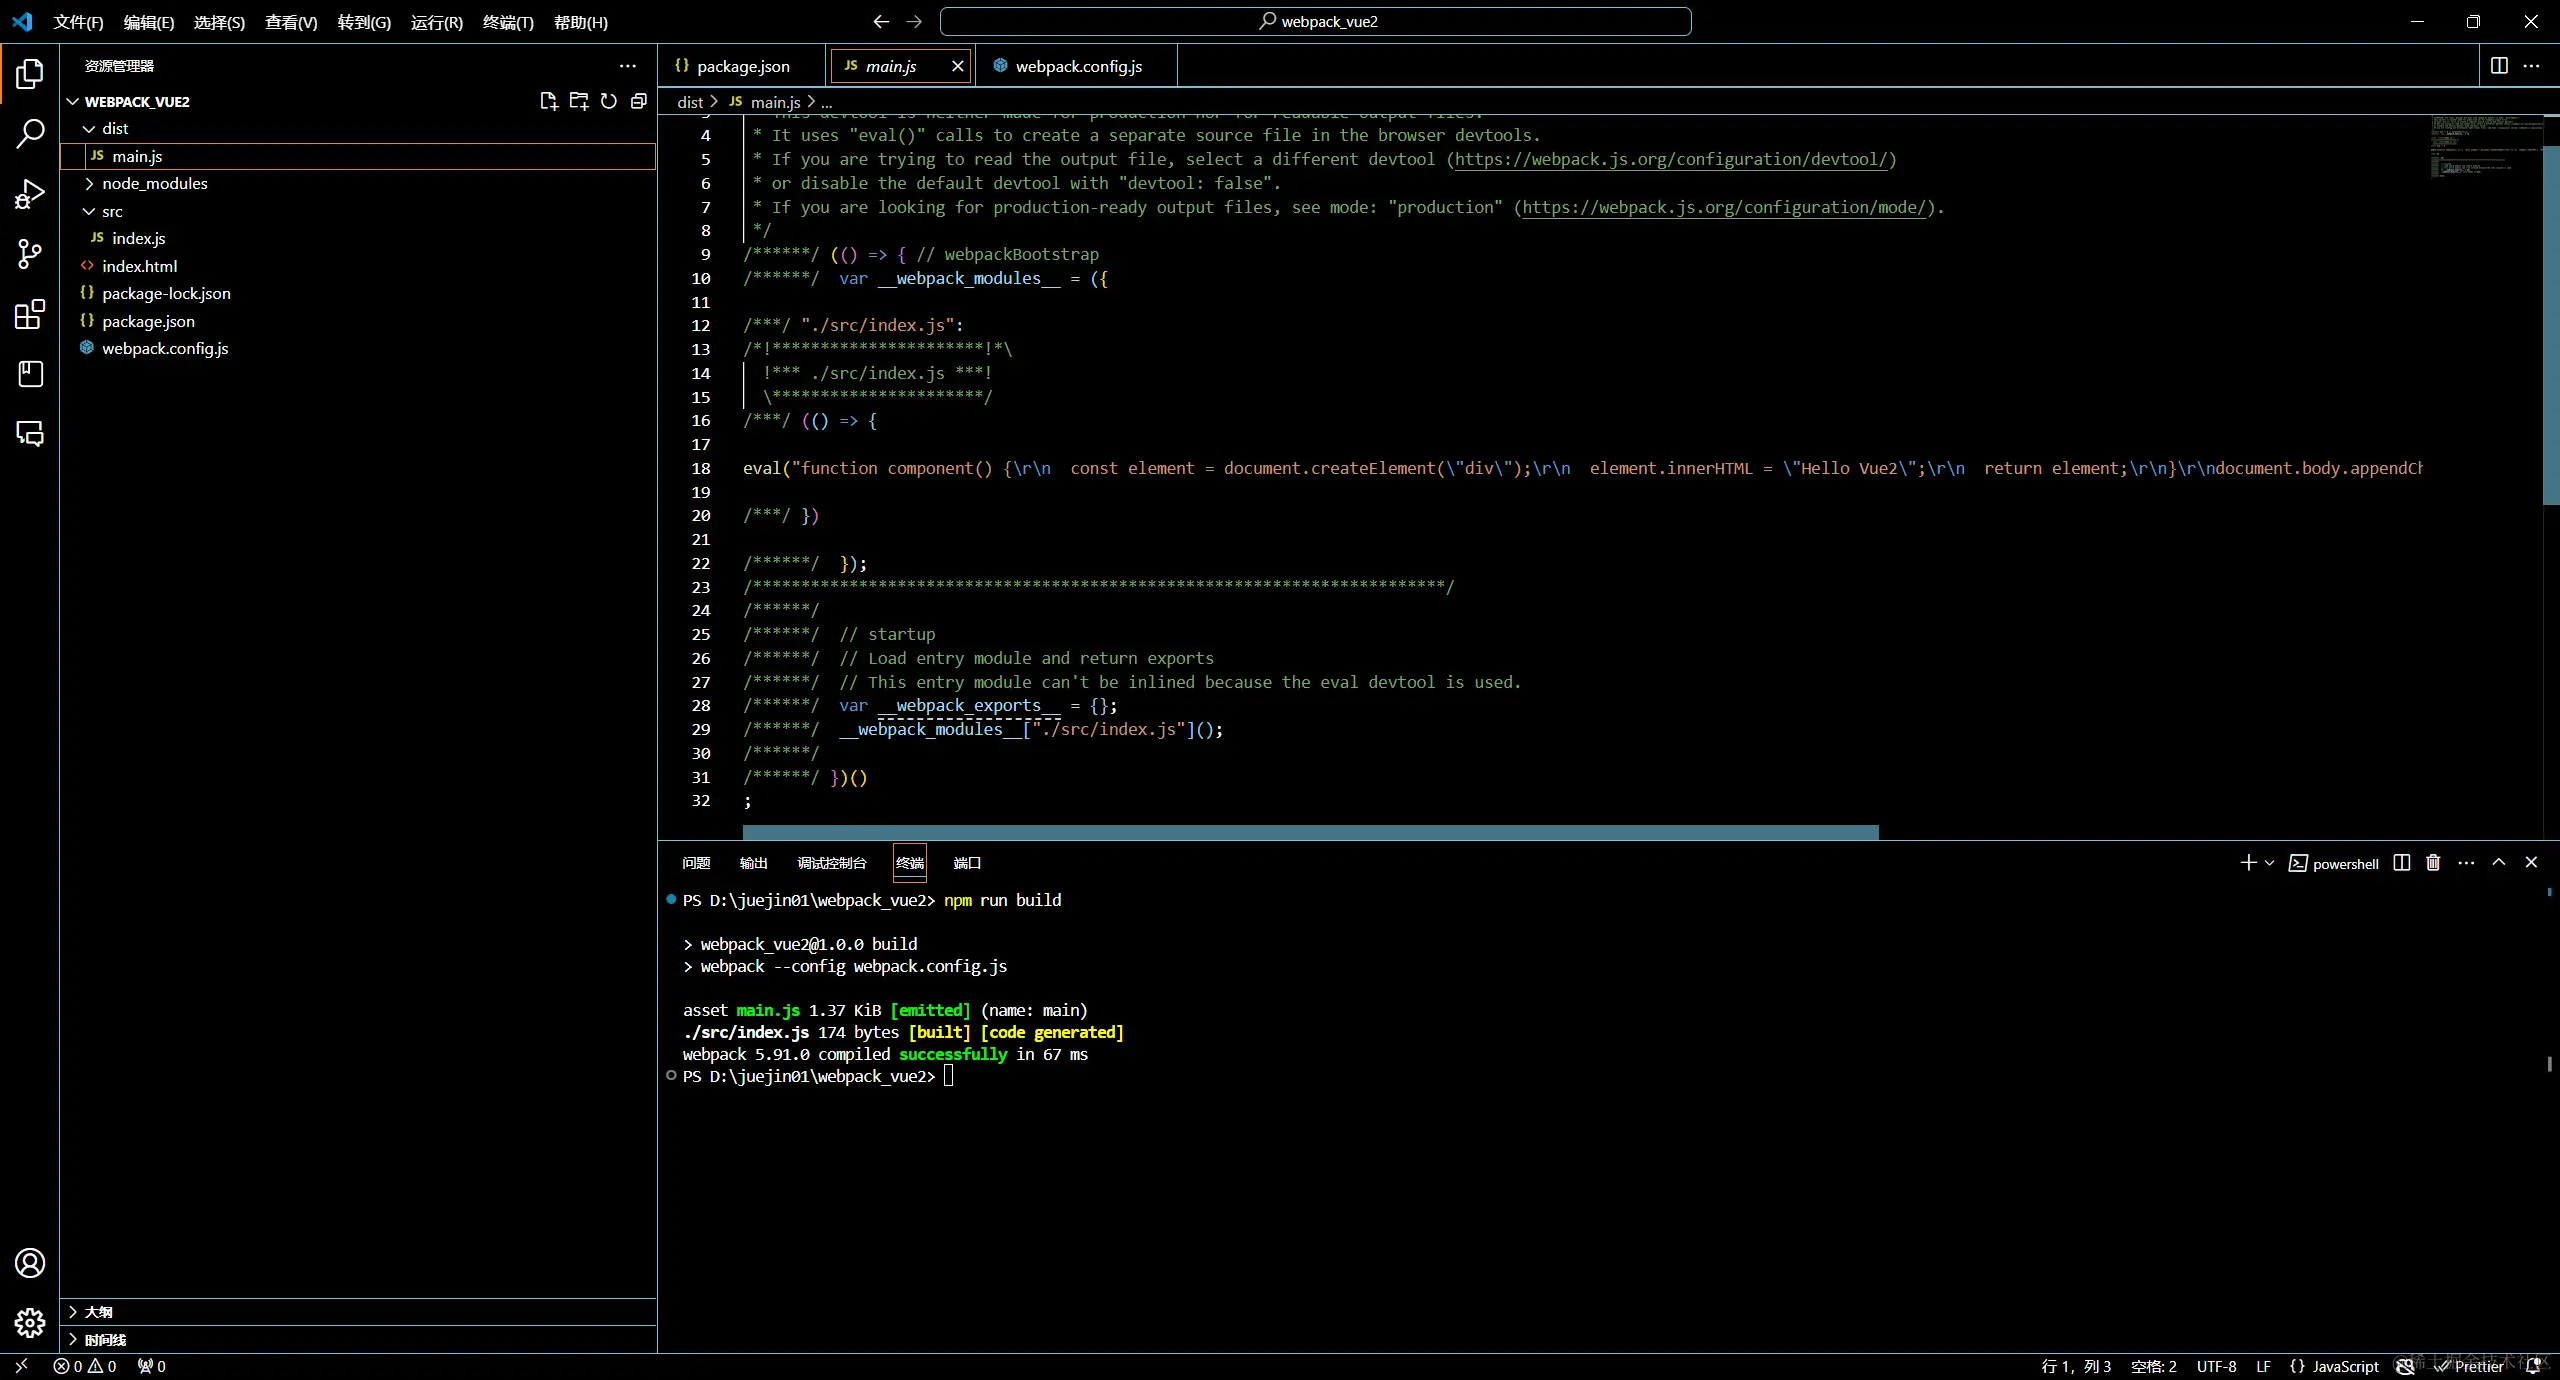Collapse the dist folder
This screenshot has width=2560, height=1380.
(x=114, y=129)
